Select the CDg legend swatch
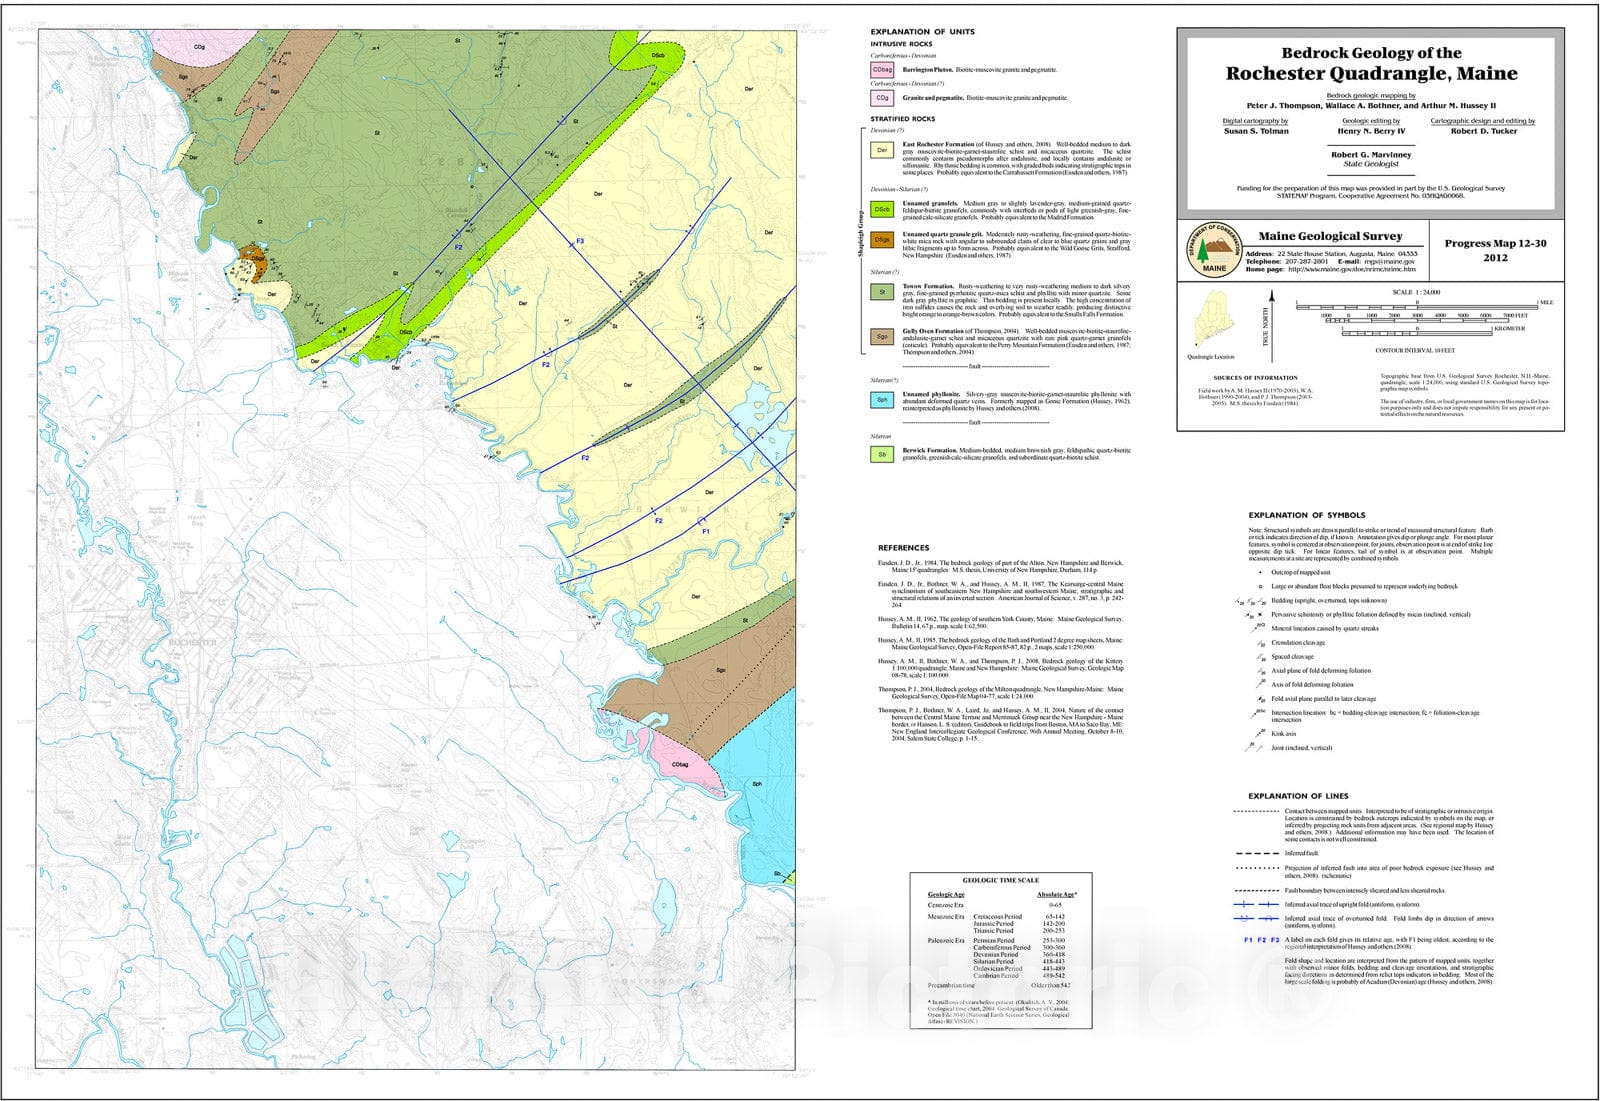1600x1101 pixels. pyautogui.click(x=882, y=98)
